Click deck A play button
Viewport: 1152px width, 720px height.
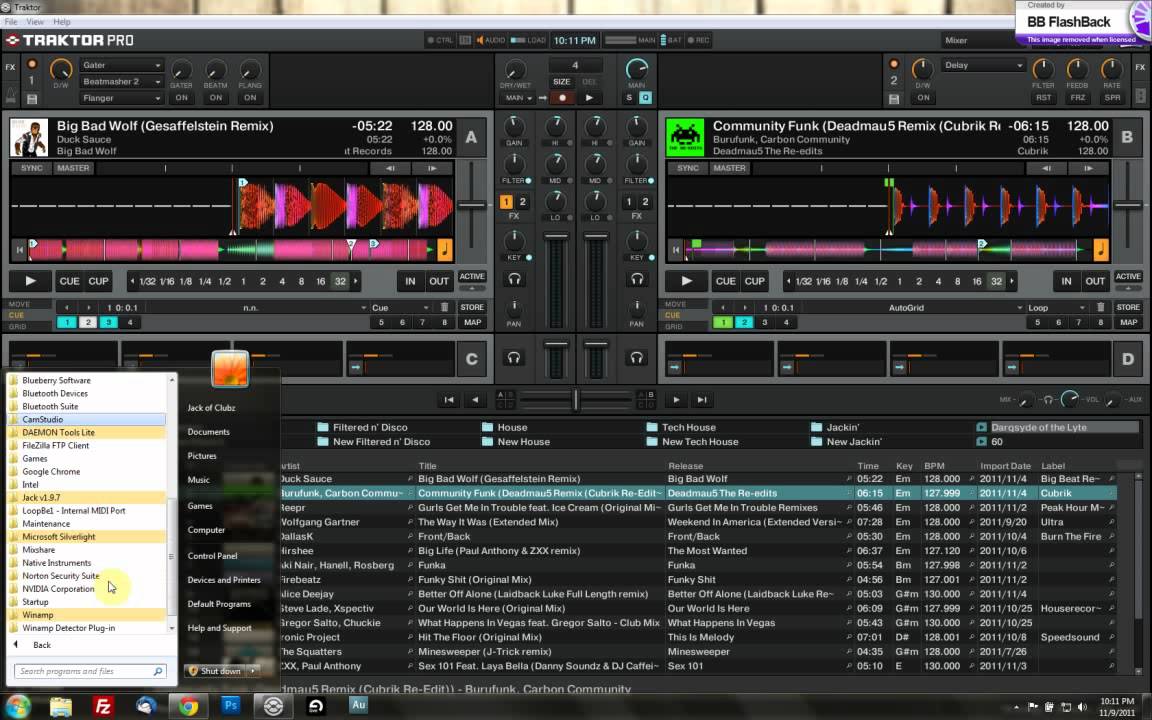click(30, 281)
